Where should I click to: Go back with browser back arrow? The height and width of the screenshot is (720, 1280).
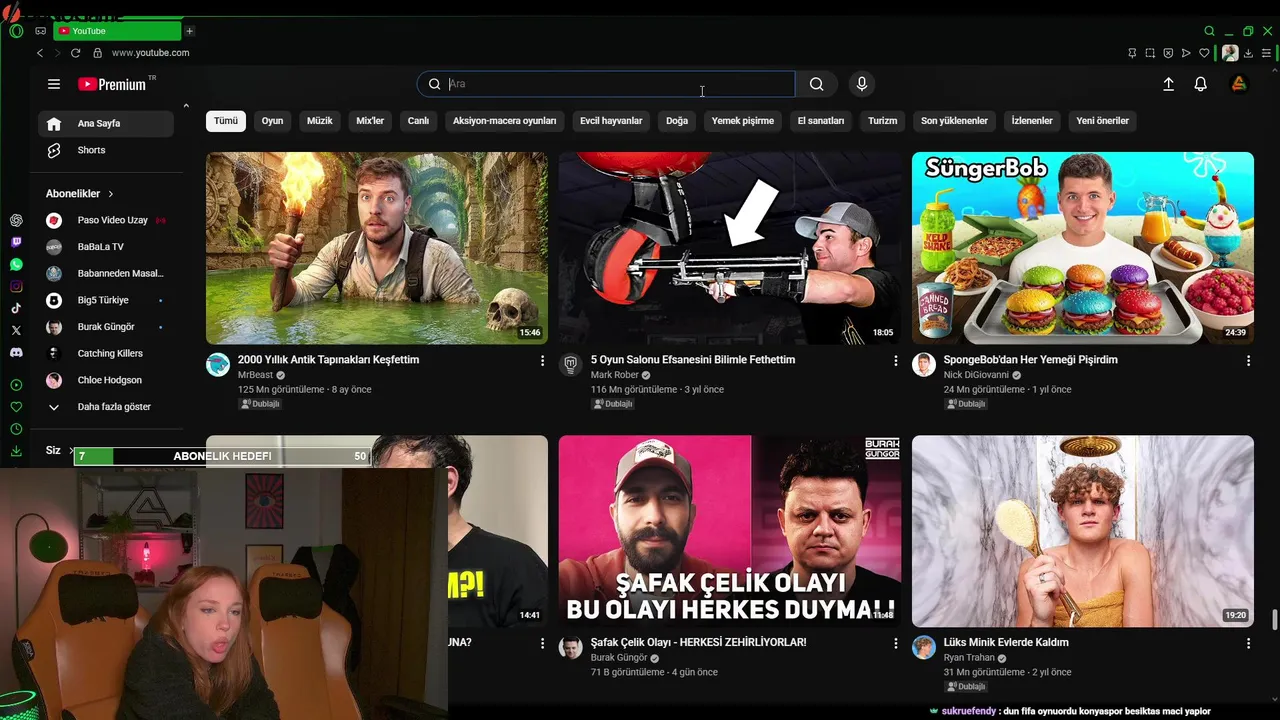(x=40, y=53)
